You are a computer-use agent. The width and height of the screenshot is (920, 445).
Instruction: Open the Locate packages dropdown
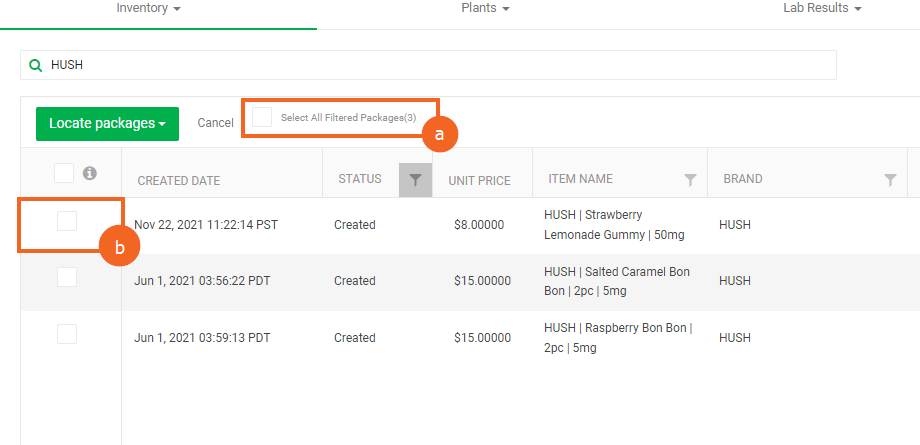107,124
